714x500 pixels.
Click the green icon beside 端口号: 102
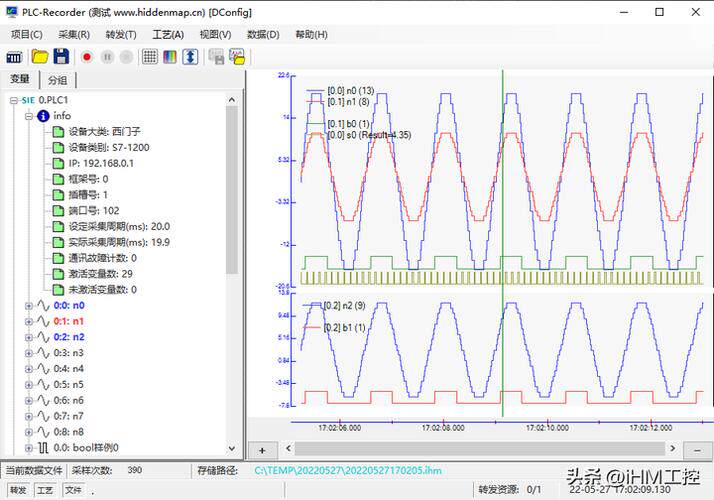pos(58,211)
